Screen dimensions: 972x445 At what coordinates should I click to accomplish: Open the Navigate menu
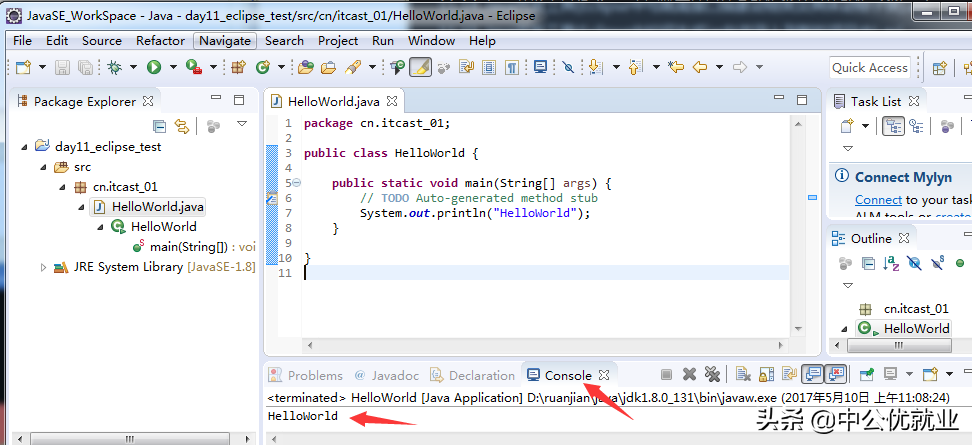pos(225,41)
